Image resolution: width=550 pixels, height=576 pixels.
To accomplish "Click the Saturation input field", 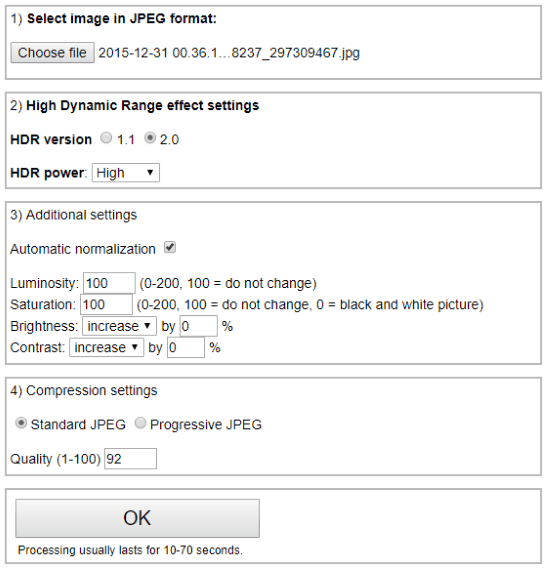I will point(106,305).
